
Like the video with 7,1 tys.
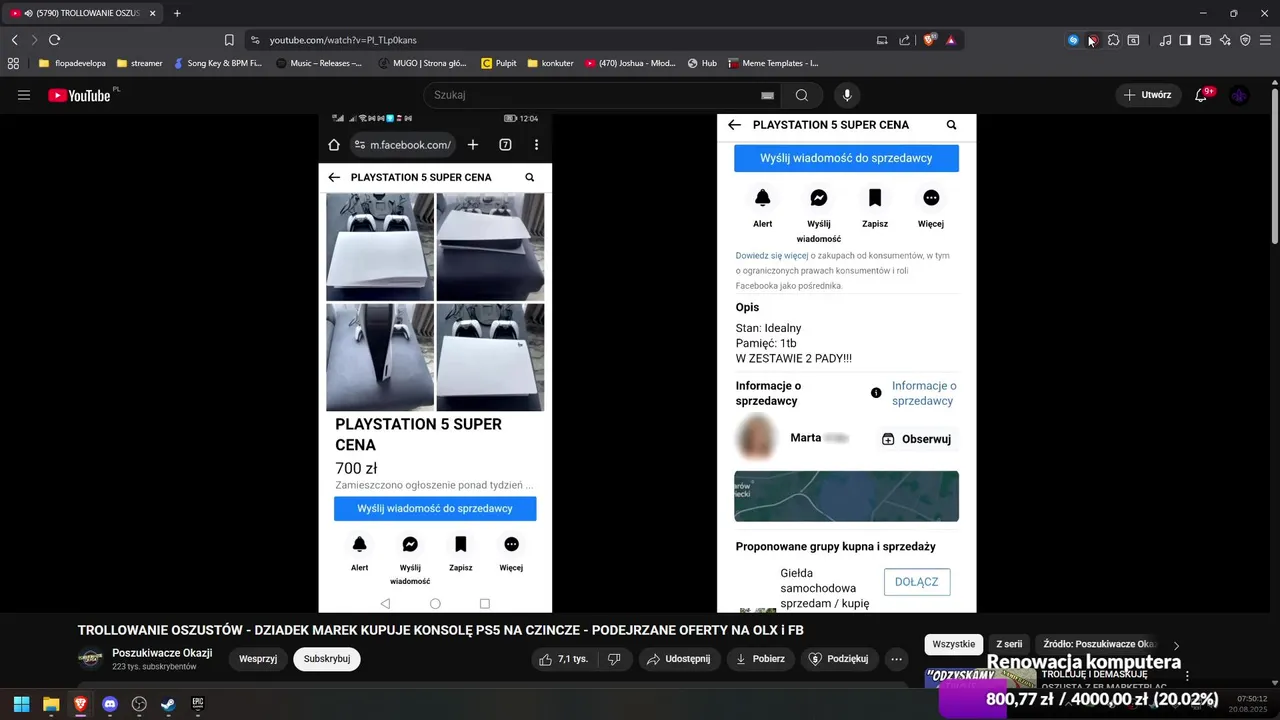click(563, 659)
